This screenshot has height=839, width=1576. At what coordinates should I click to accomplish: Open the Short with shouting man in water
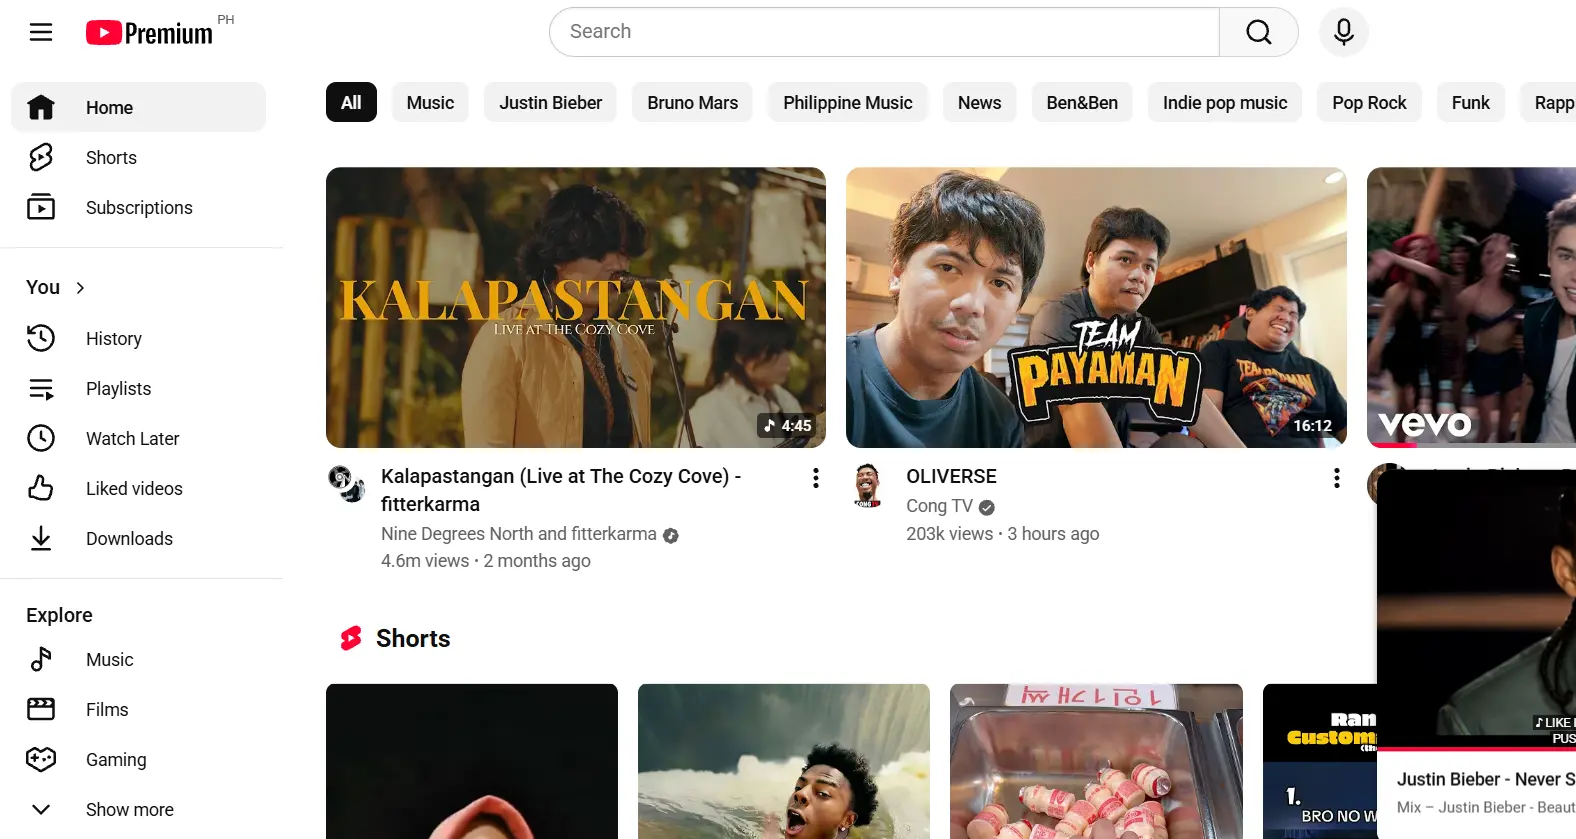[784, 761]
